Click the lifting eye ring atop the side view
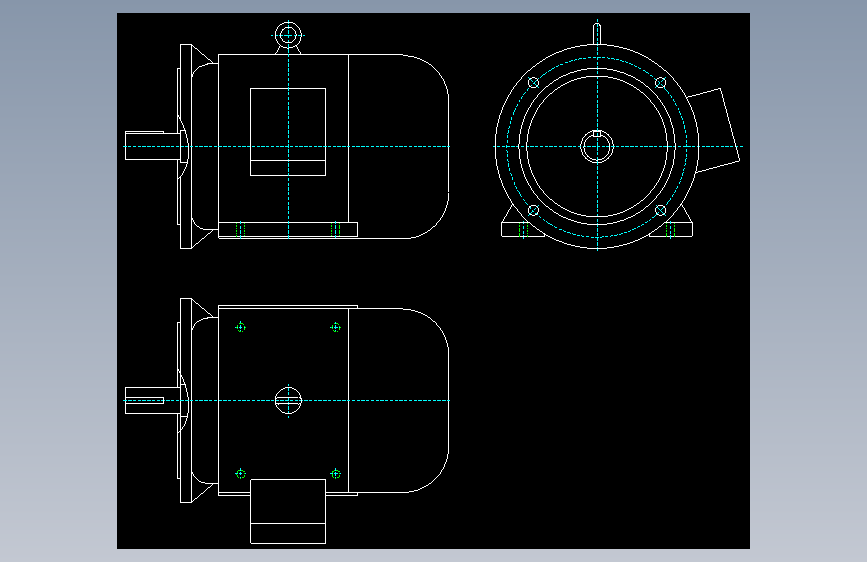The width and height of the screenshot is (867, 562). 288,35
